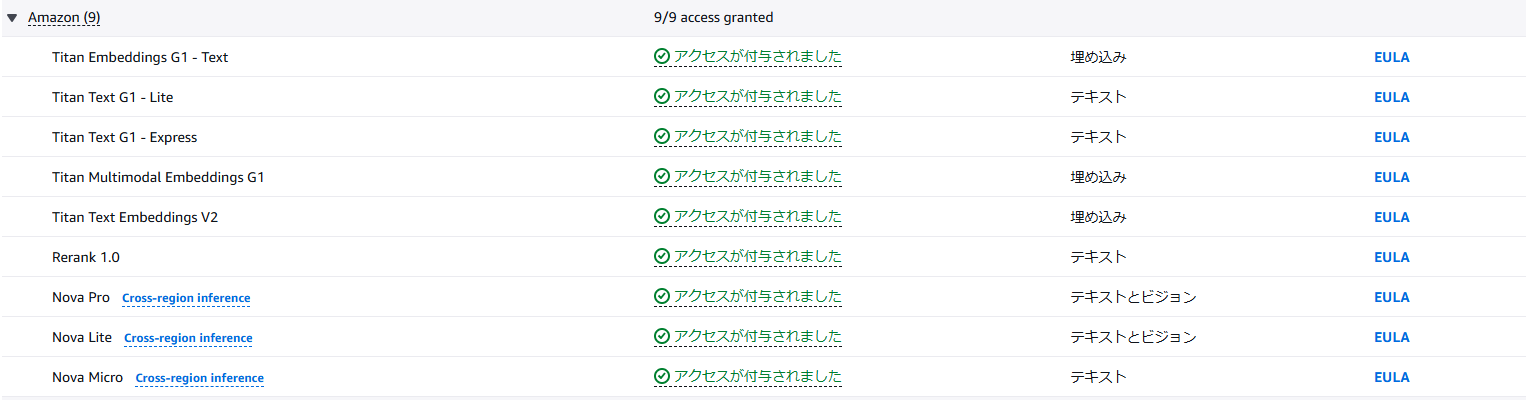The width and height of the screenshot is (1526, 400).
Task: Open EULA for Titan Text G1 - Express
Action: 1391,137
